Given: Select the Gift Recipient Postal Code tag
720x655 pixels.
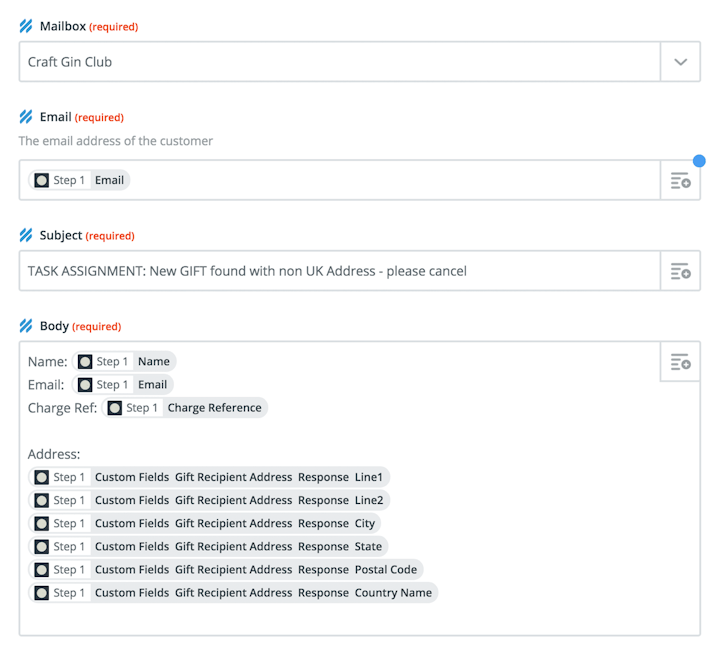Looking at the screenshot, I should (227, 569).
